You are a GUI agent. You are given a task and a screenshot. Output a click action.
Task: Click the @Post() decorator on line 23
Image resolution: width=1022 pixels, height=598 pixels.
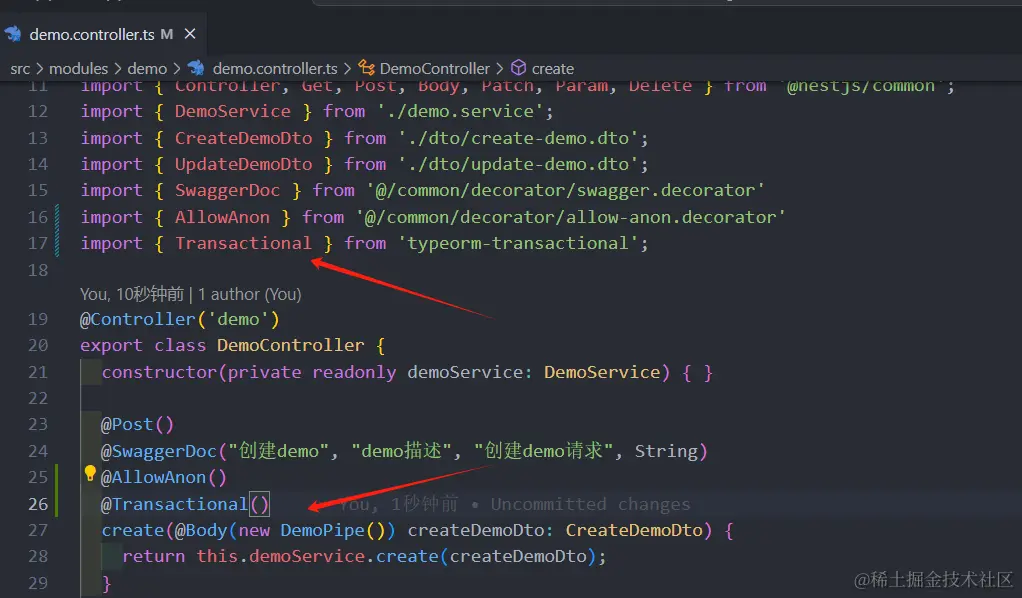click(x=138, y=425)
